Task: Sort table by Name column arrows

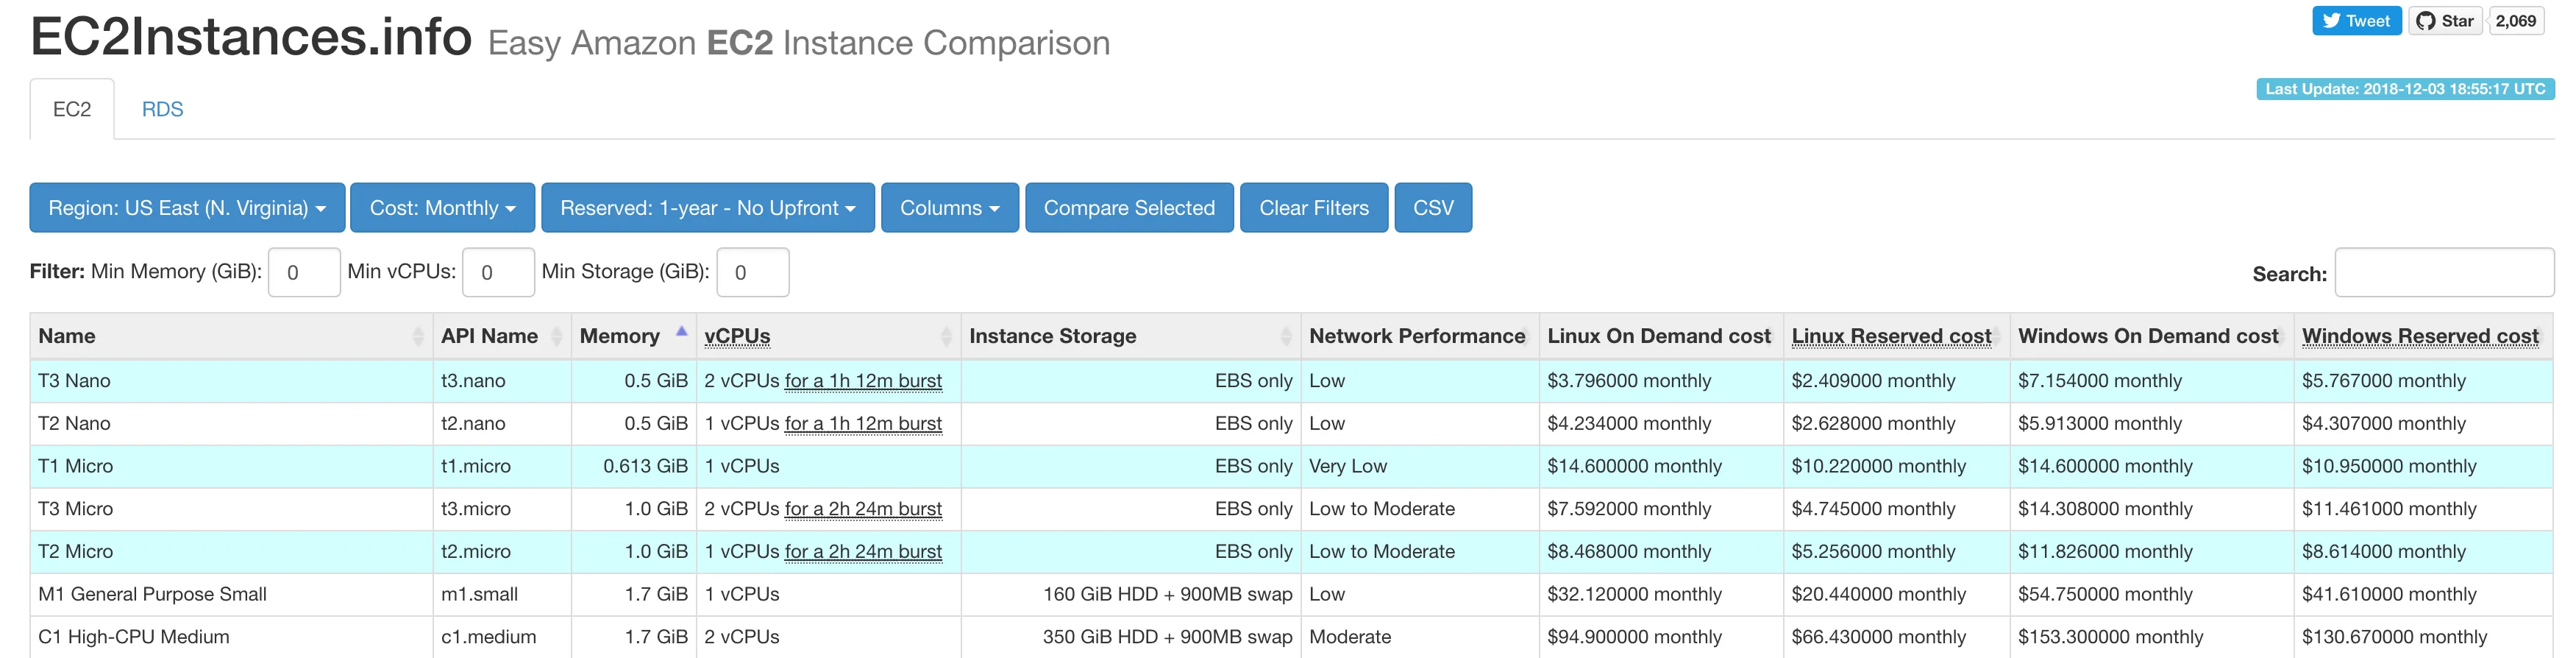Action: (417, 337)
